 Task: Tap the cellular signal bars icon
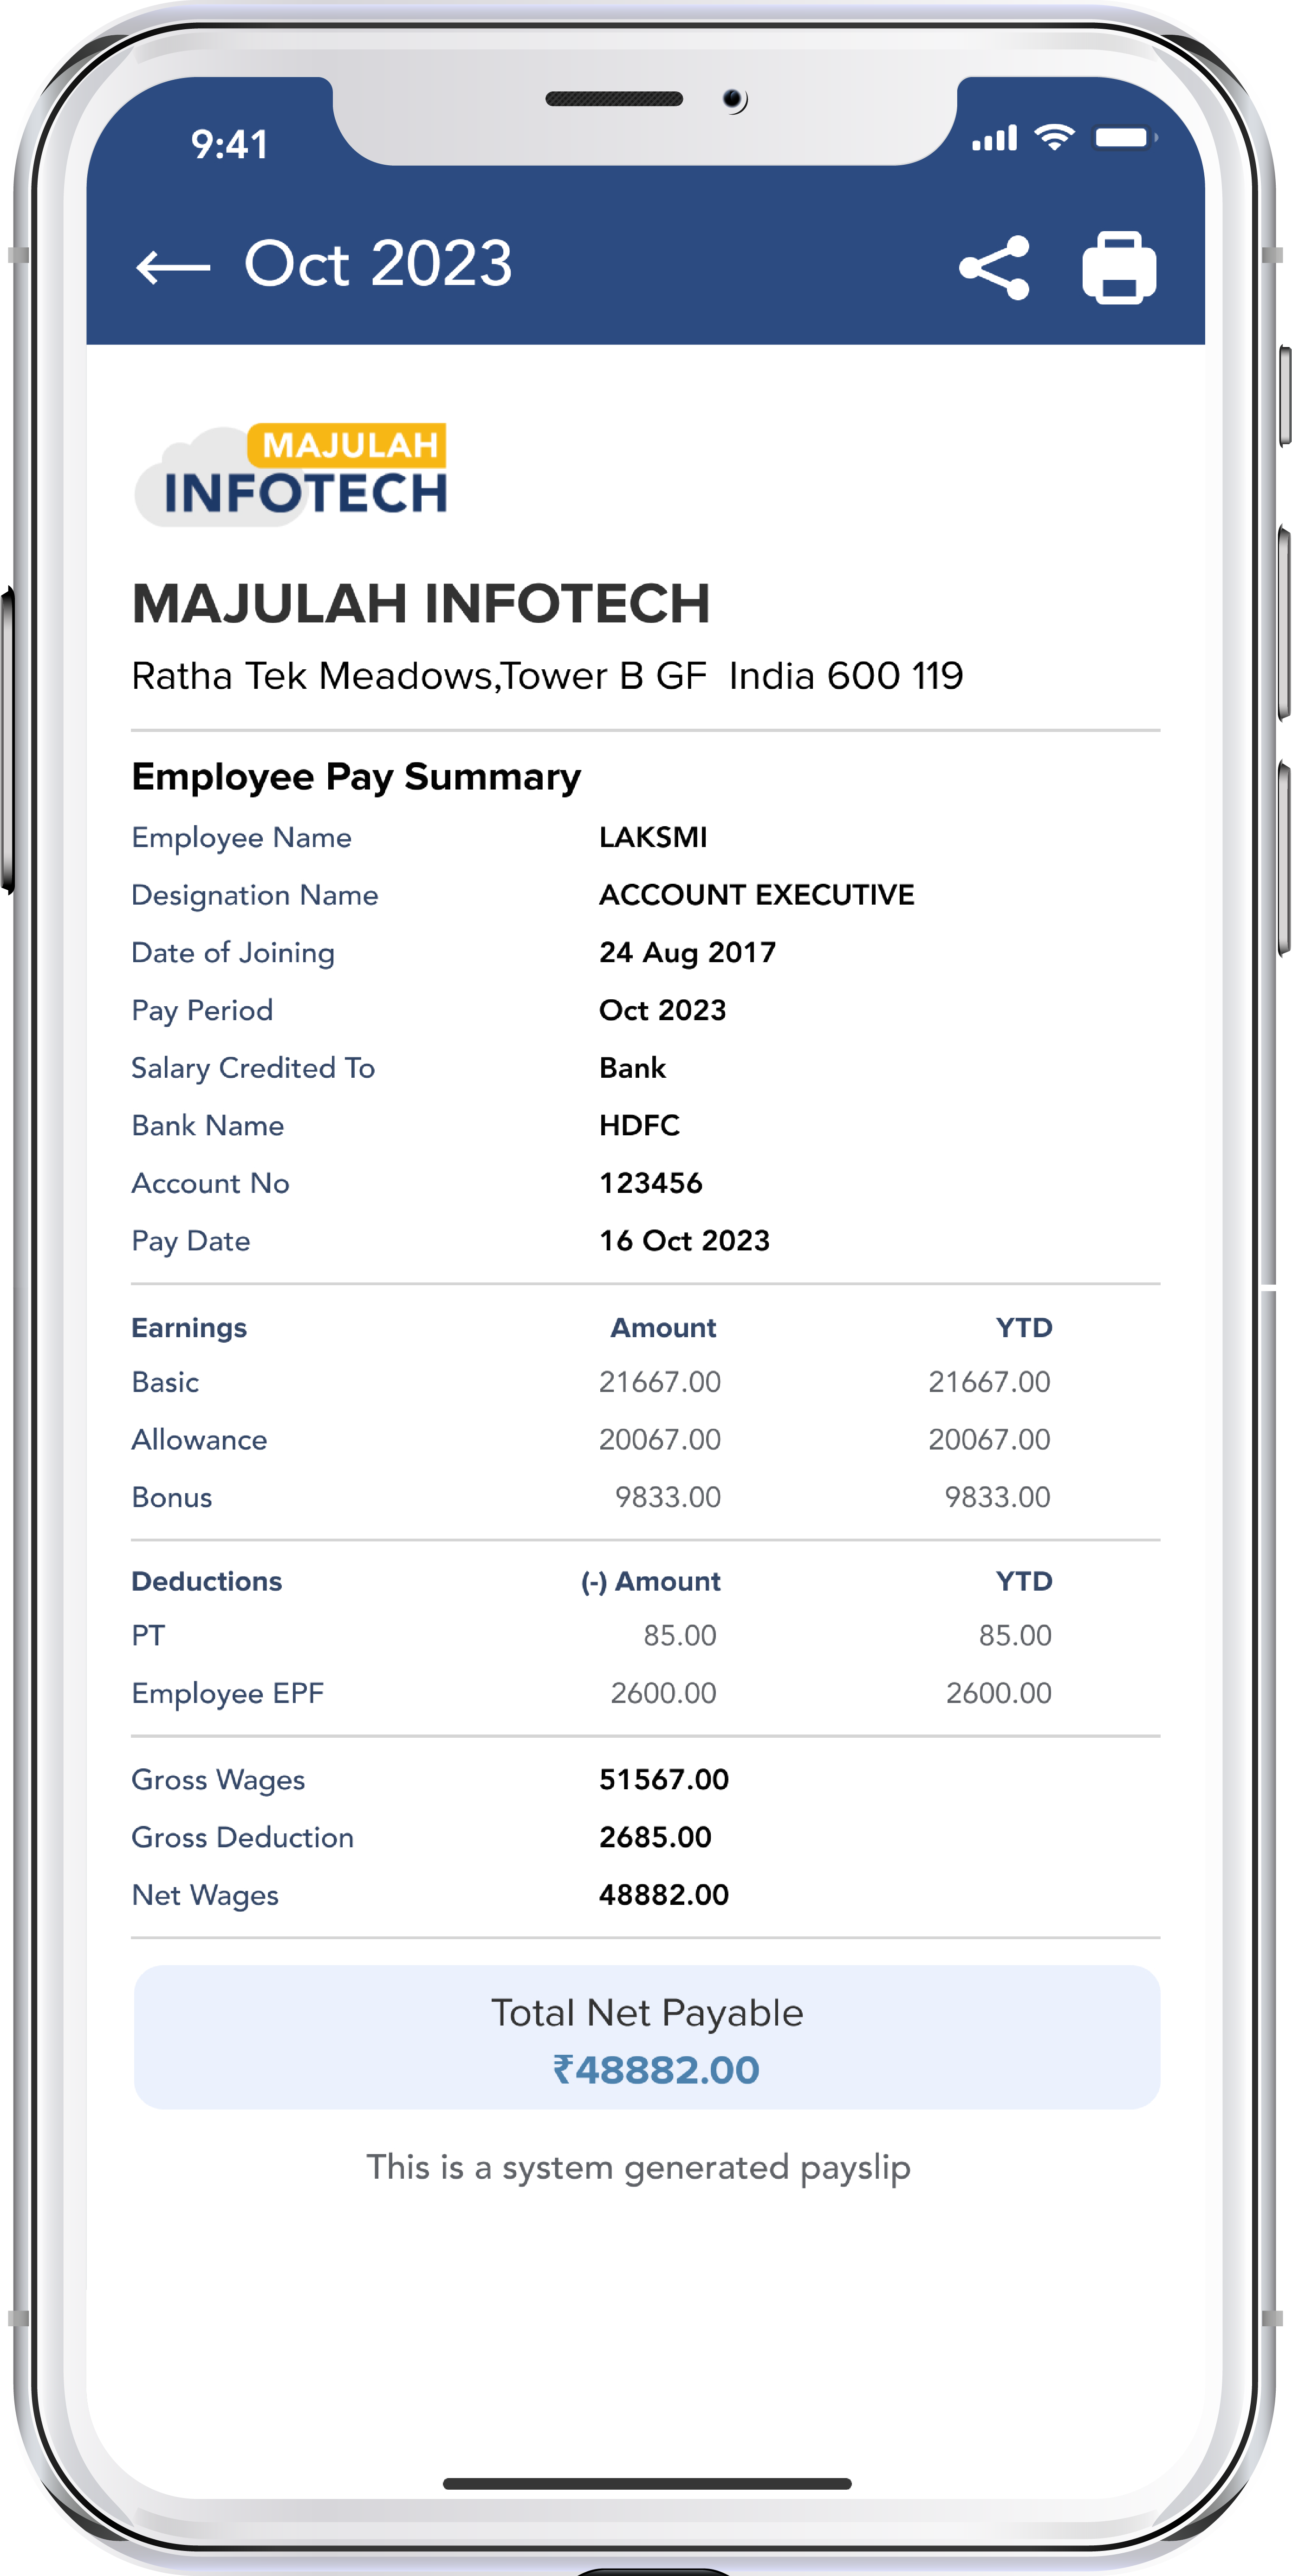[x=994, y=138]
